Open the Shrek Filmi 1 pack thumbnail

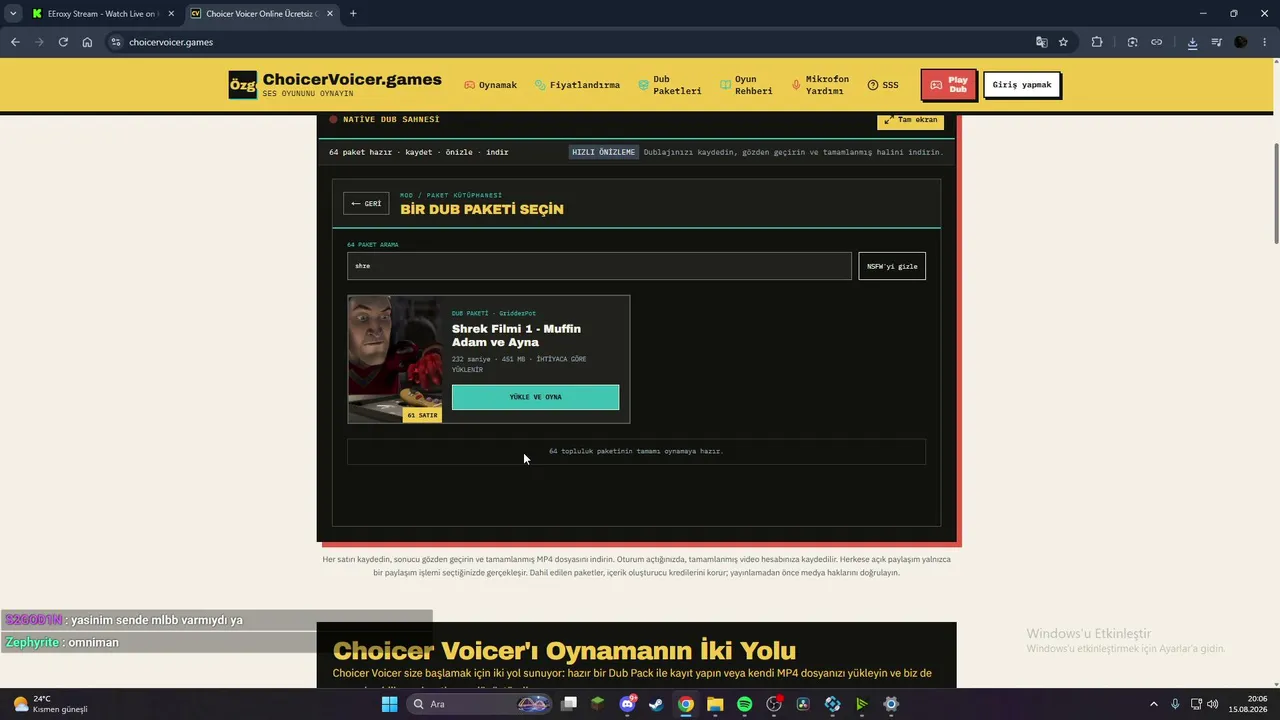click(x=395, y=359)
